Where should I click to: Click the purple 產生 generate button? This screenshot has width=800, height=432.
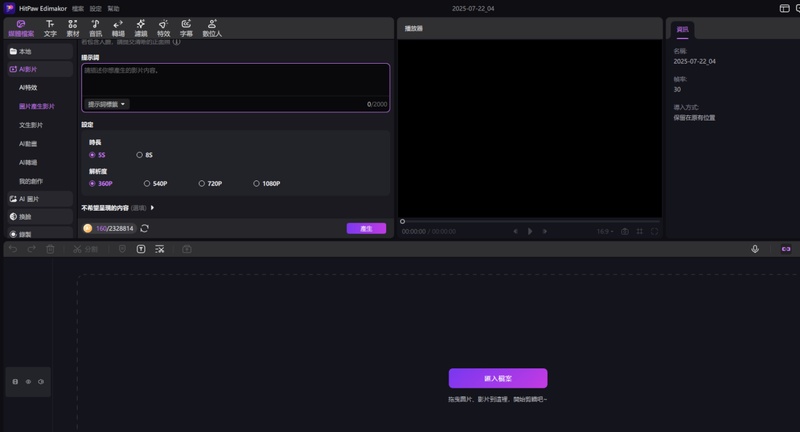[366, 228]
